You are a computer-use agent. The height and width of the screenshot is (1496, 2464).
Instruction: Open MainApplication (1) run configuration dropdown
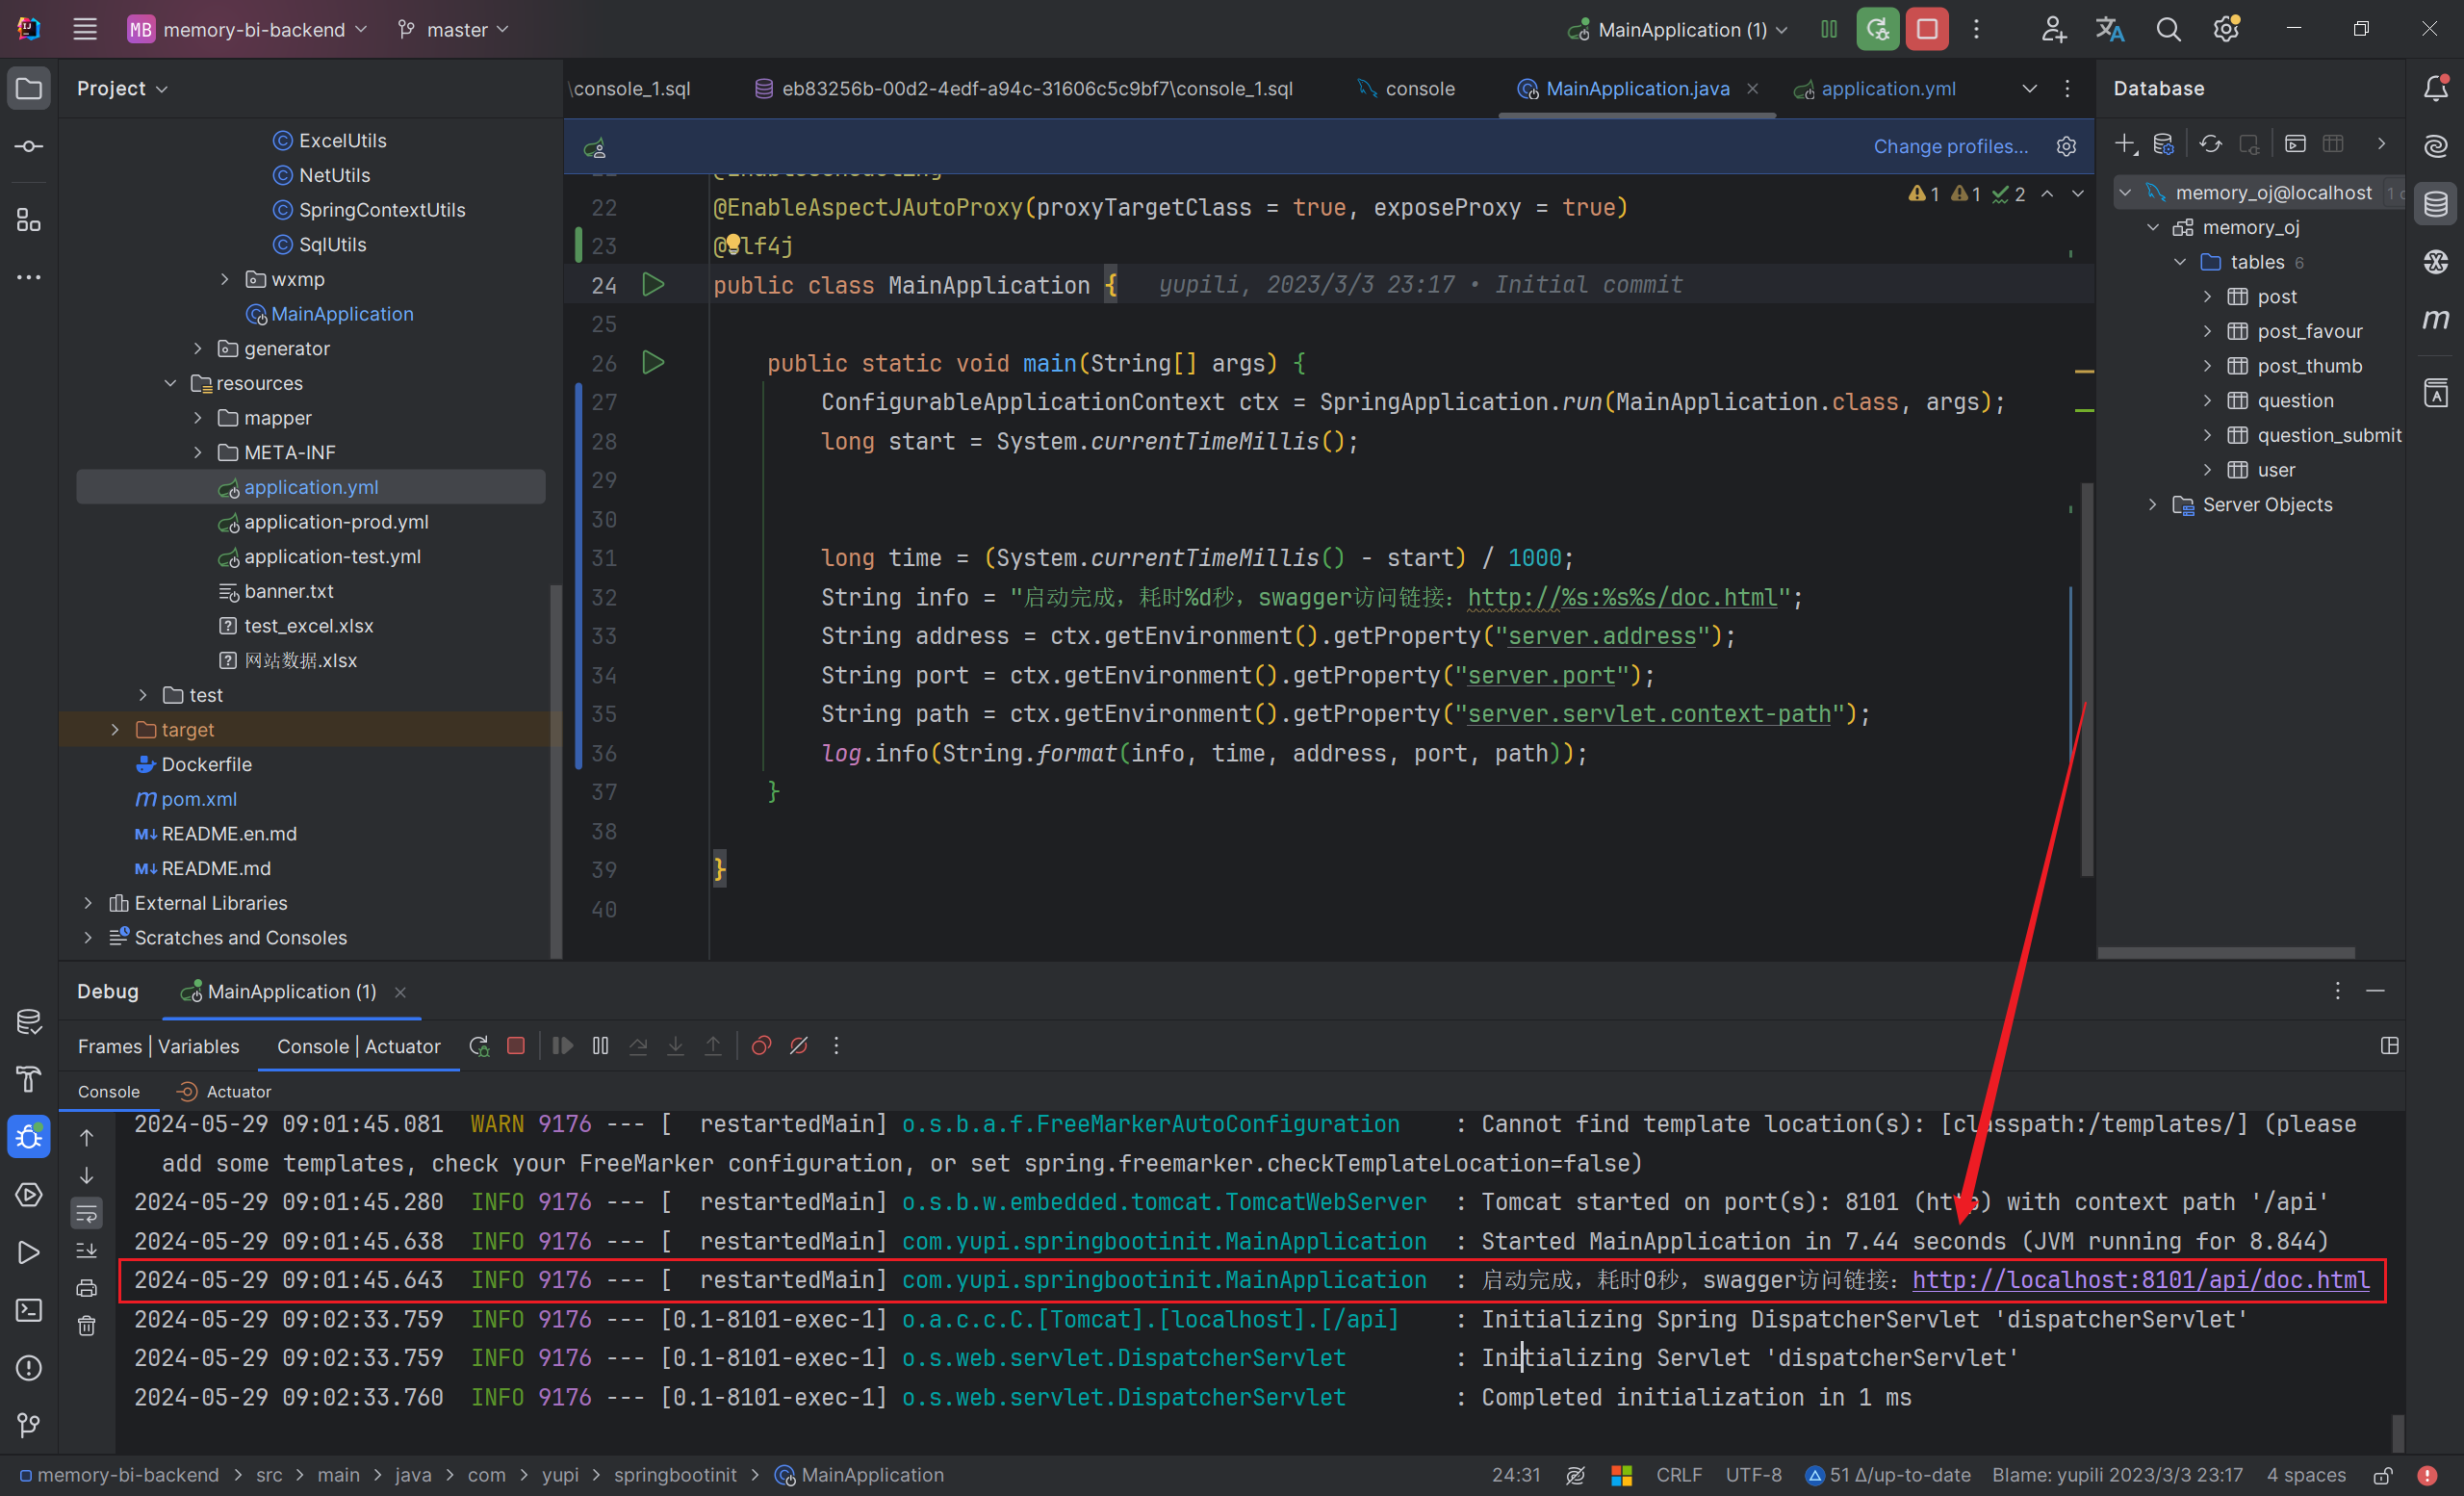(x=1679, y=30)
